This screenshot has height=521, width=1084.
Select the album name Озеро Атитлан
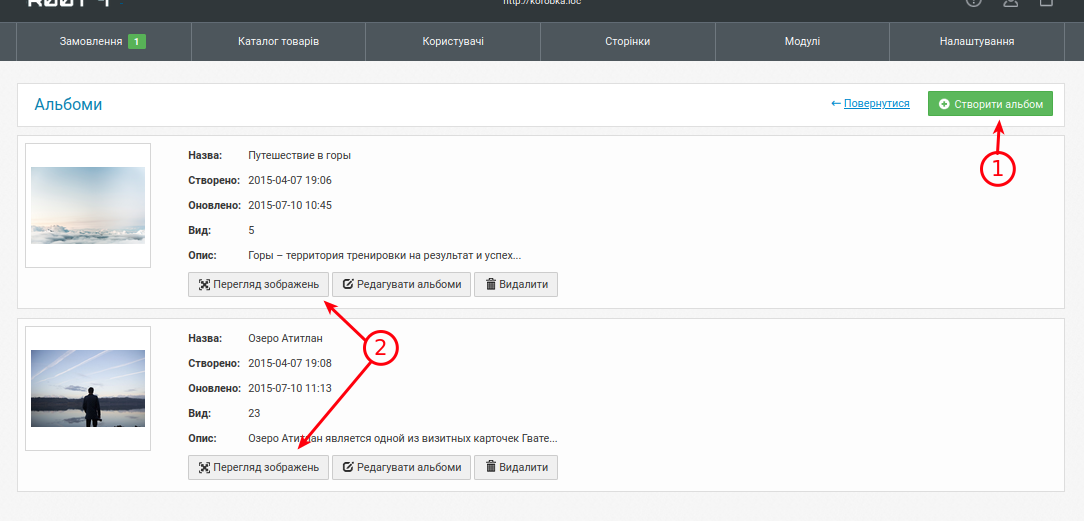(x=286, y=339)
